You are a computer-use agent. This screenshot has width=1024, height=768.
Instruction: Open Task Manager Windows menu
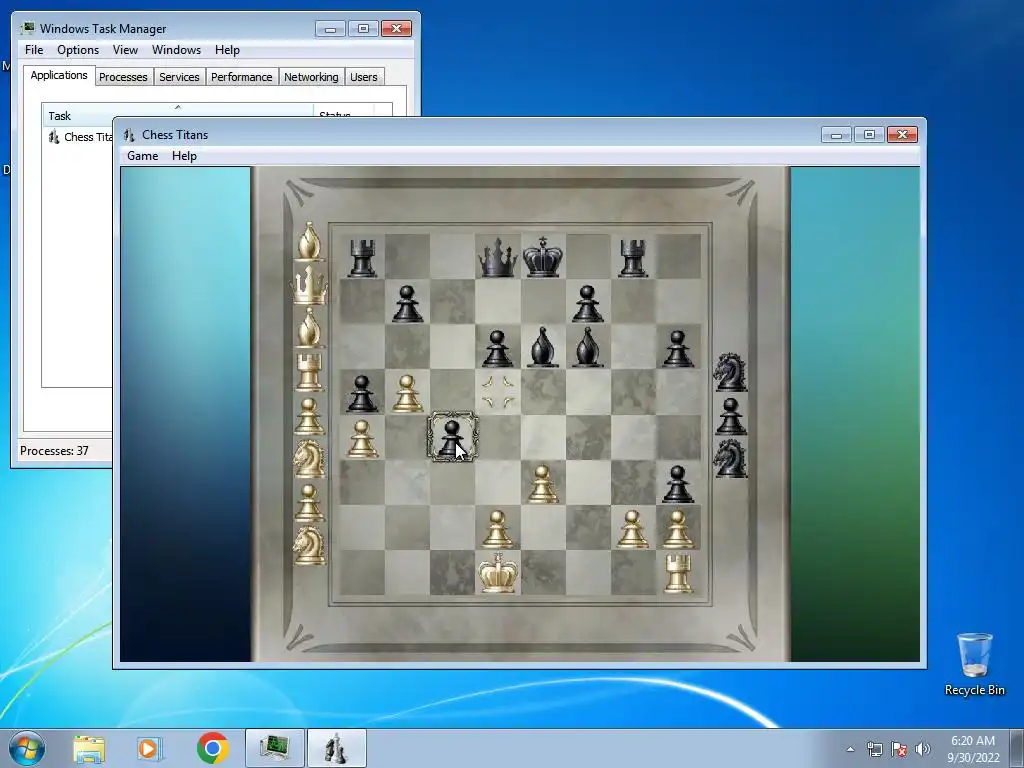176,50
